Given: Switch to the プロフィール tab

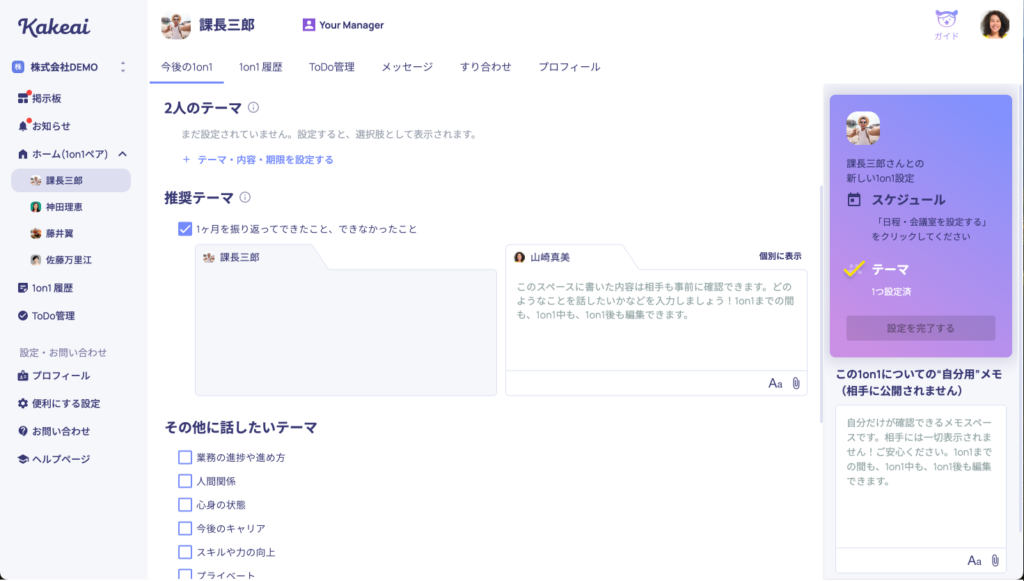Looking at the screenshot, I should (x=569, y=67).
